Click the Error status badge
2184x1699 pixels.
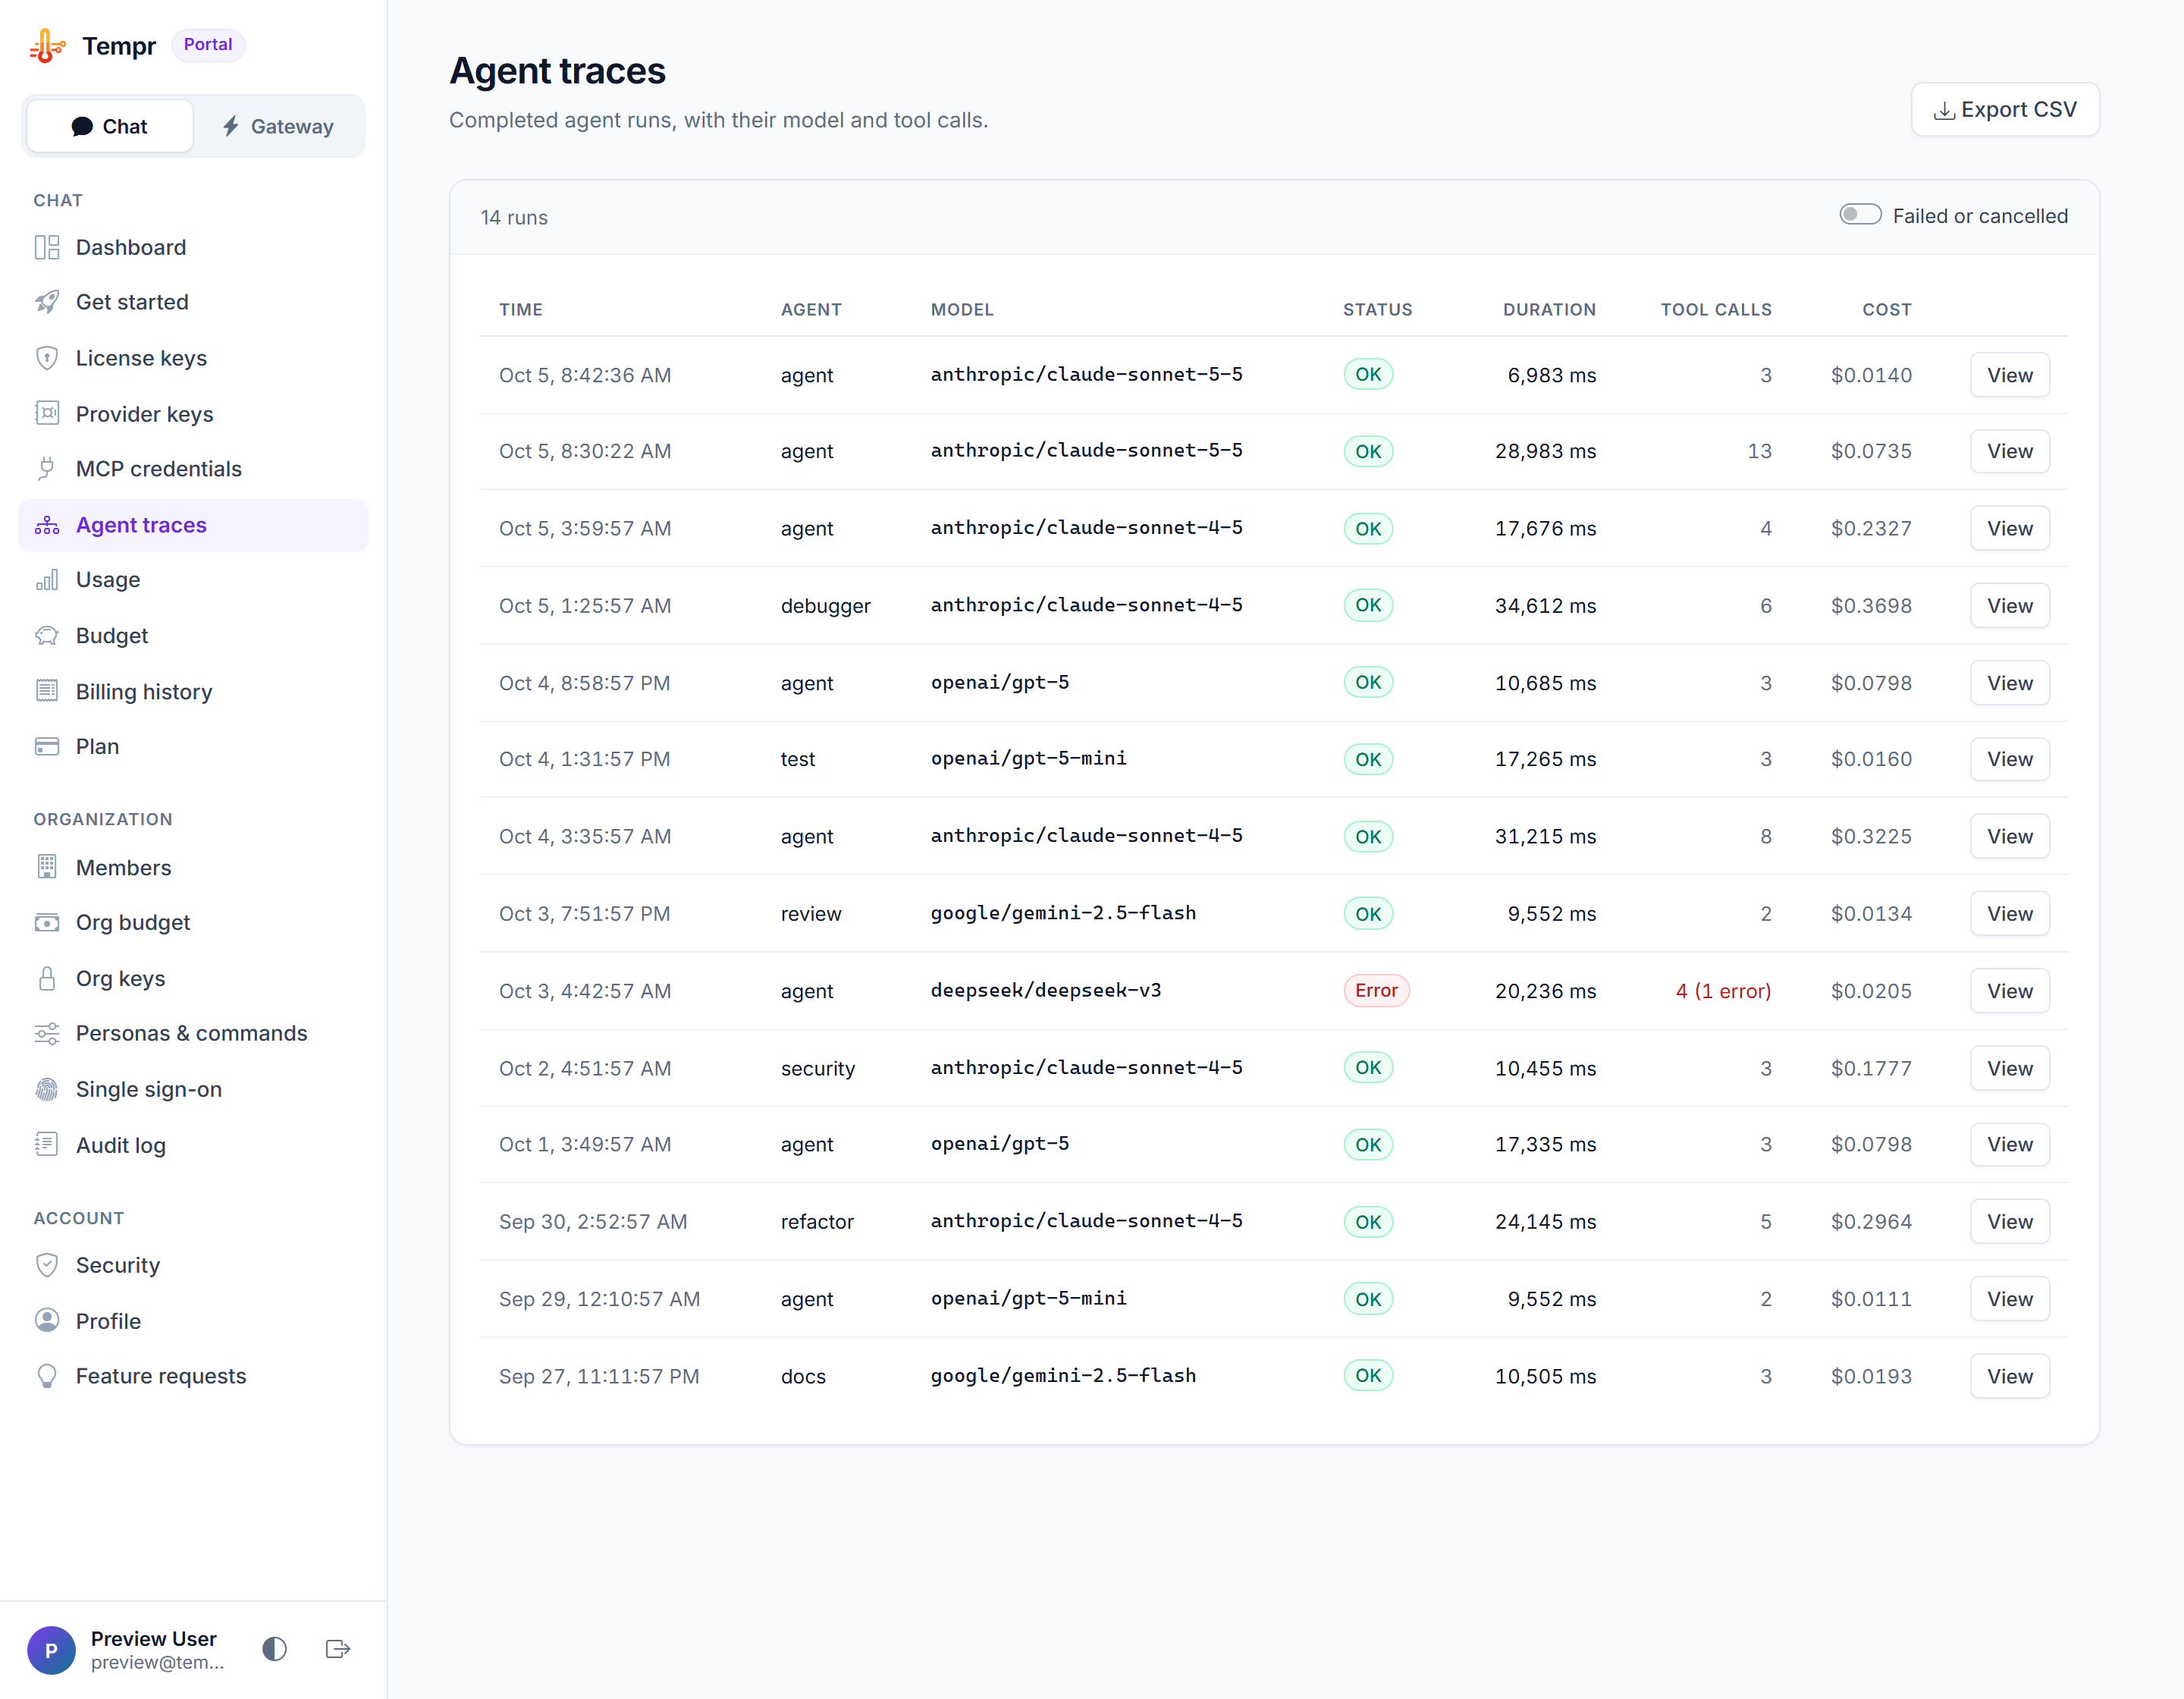click(1376, 990)
